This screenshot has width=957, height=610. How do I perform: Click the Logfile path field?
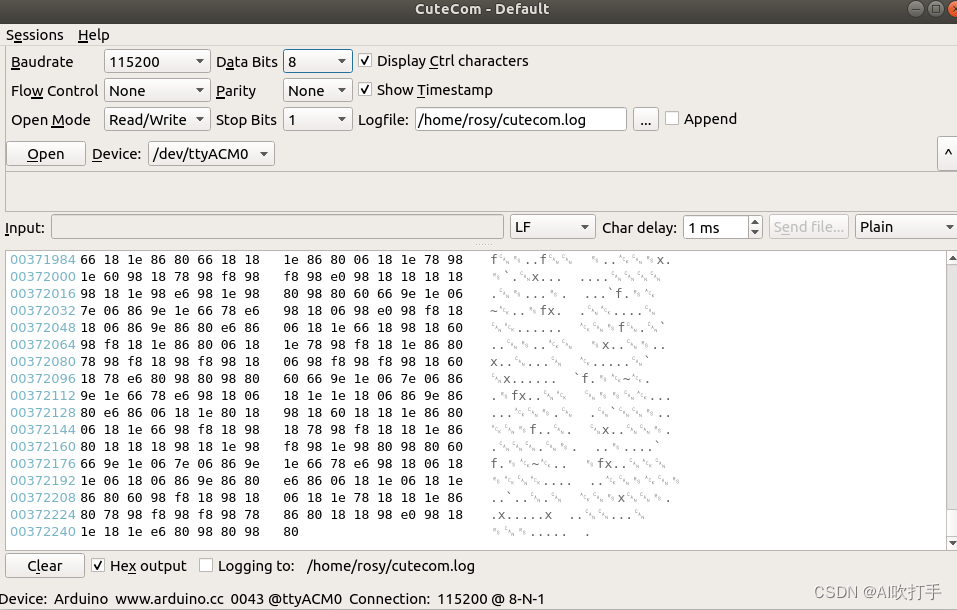coord(521,120)
